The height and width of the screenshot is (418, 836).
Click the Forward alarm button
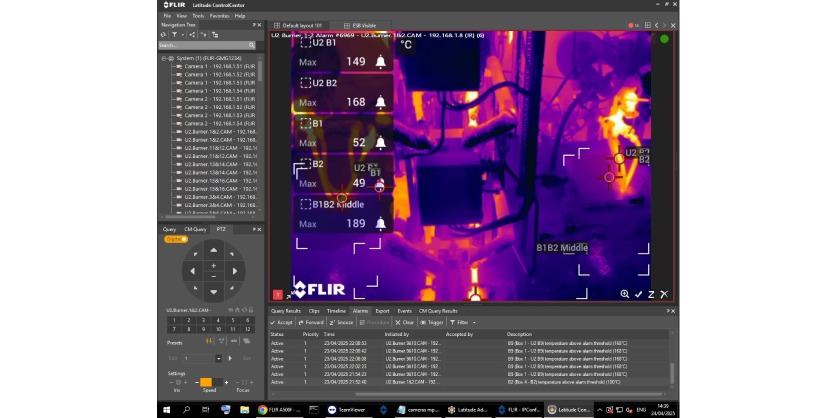[311, 323]
